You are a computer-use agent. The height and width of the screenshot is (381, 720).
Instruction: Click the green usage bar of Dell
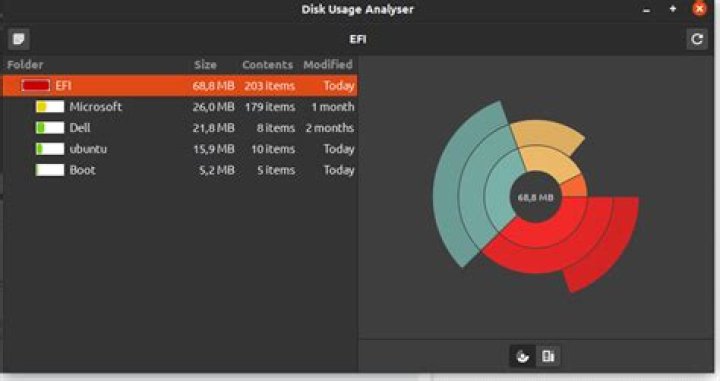(50, 128)
